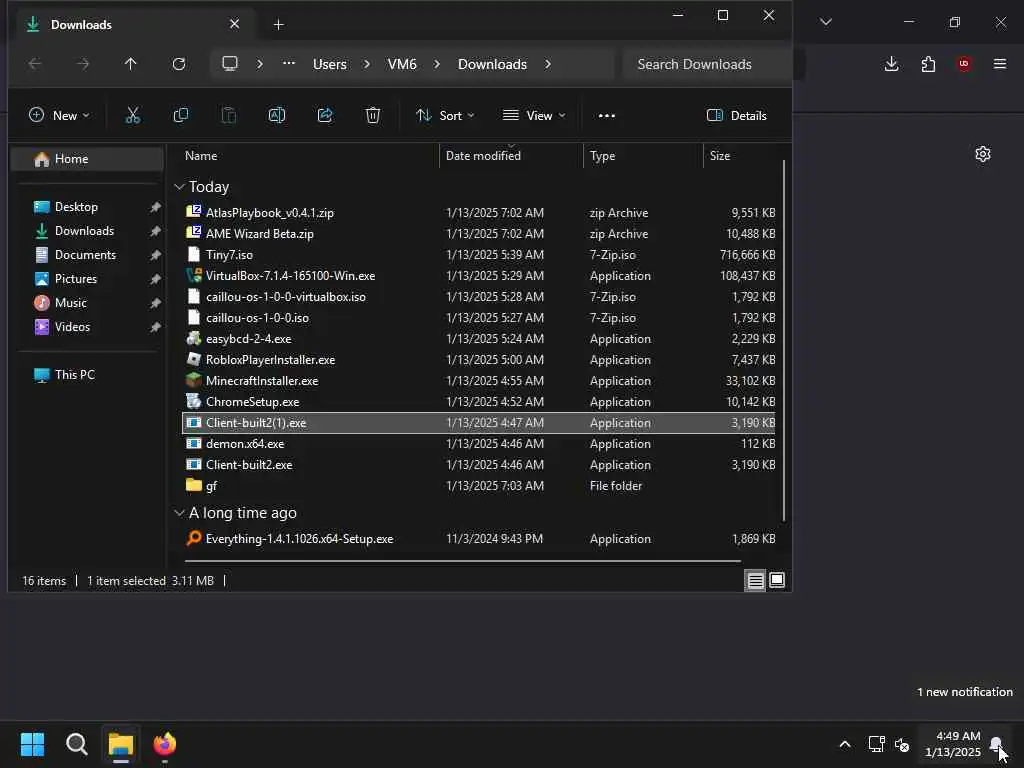Open the settings gear in Firefox page
This screenshot has width=1024, height=768.
coord(983,154)
